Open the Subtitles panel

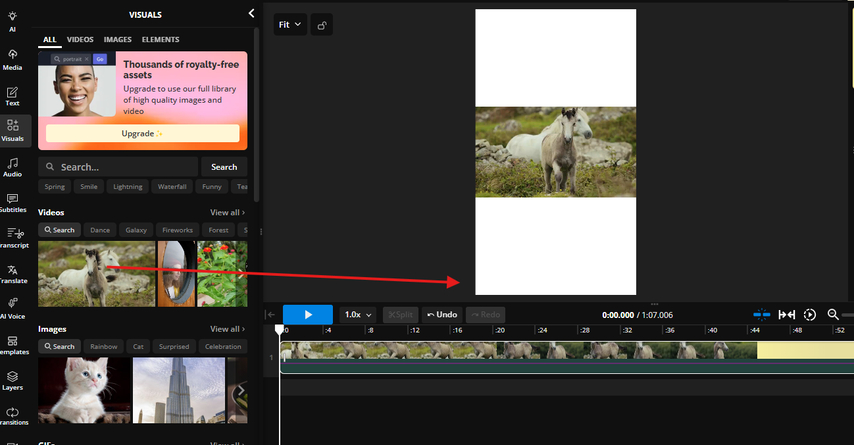coord(13,203)
